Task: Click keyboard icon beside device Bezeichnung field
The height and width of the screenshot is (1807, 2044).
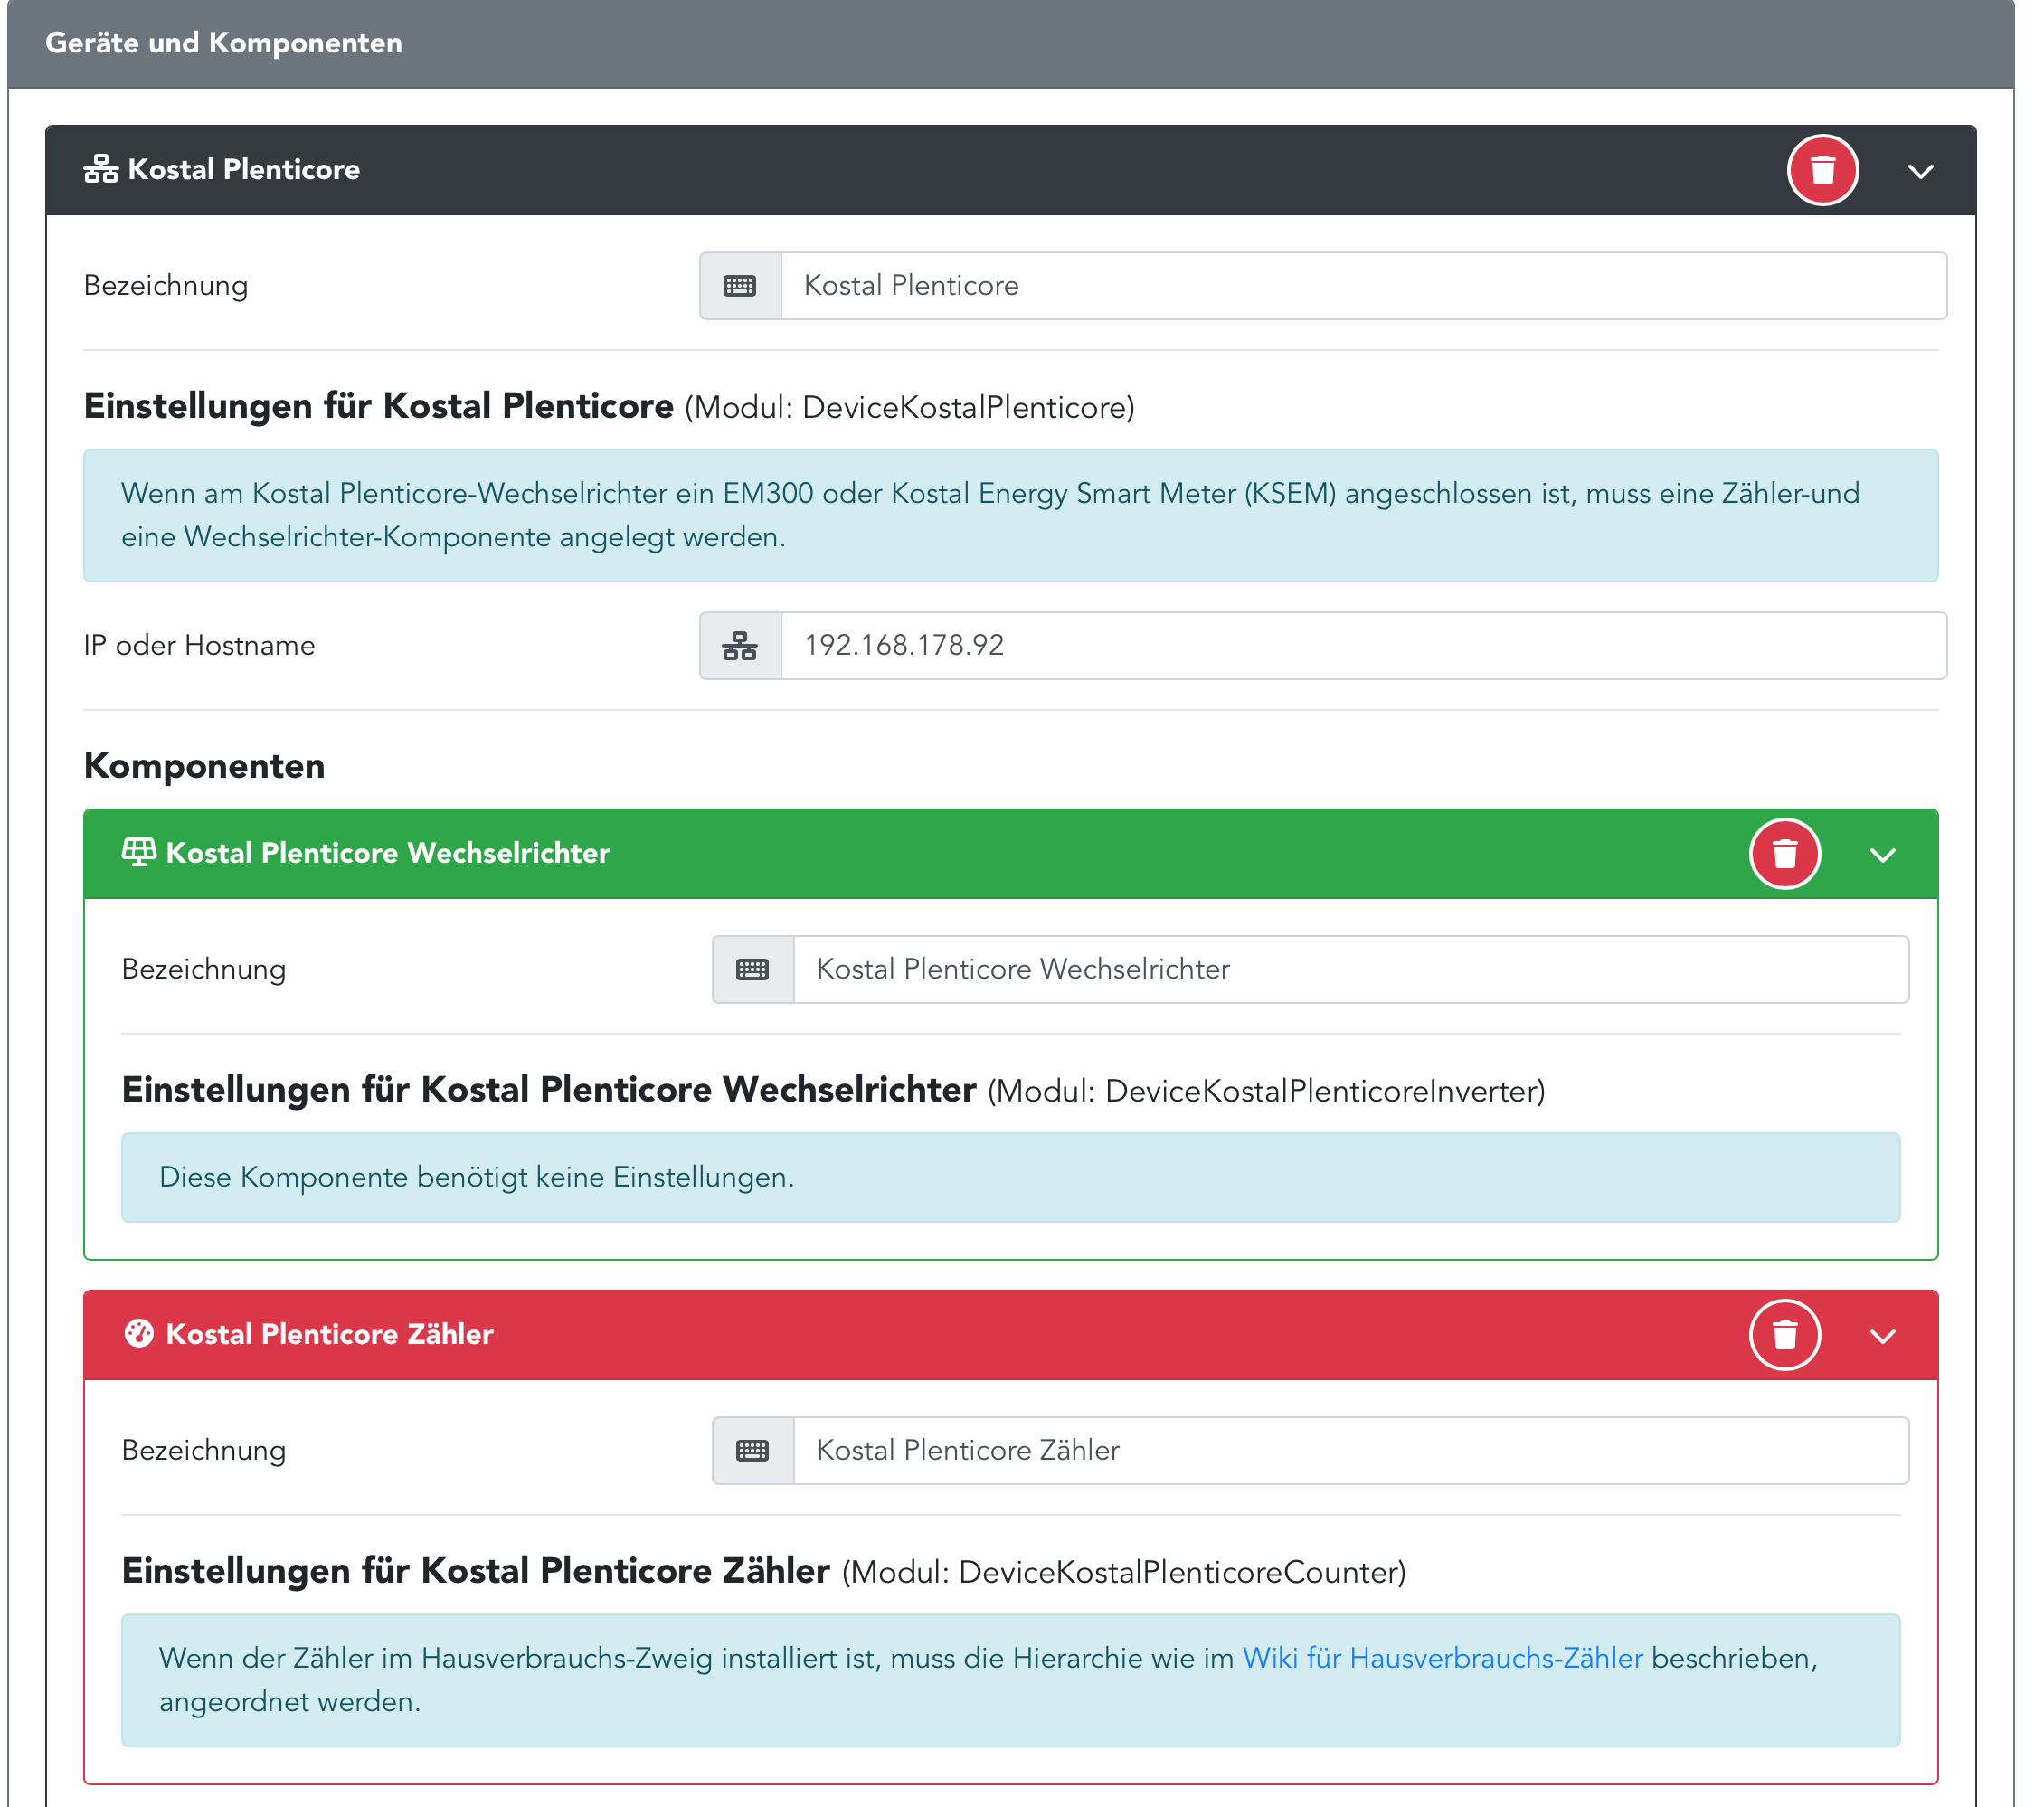Action: point(739,286)
